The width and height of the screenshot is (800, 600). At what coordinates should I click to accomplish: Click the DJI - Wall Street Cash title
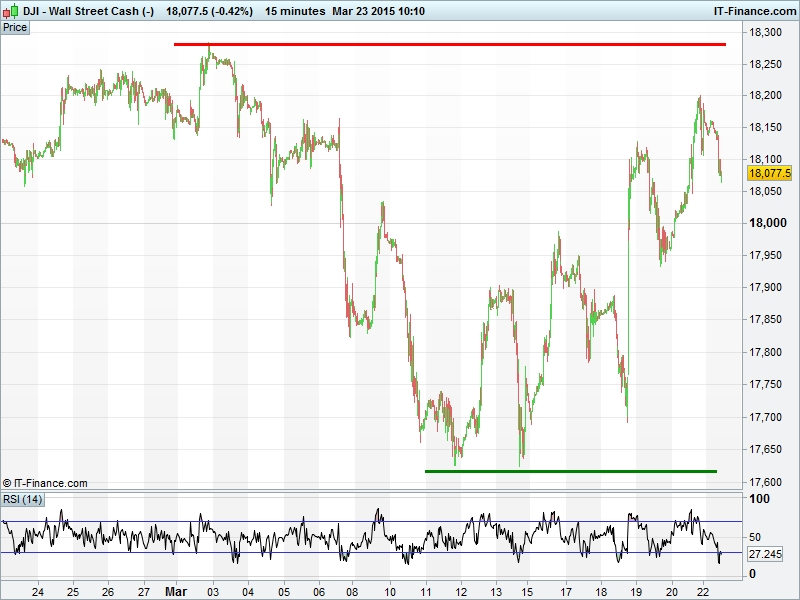point(79,11)
